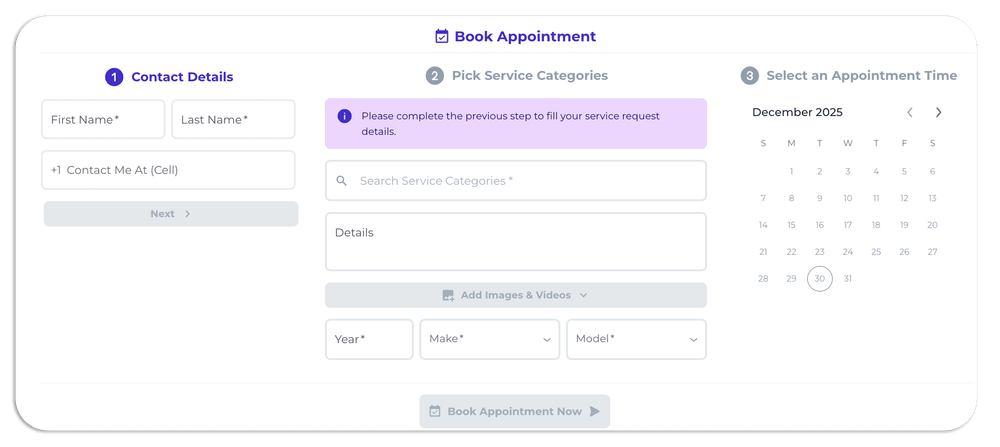The width and height of the screenshot is (1000, 447).
Task: Expand the Add Images & Videos chevron
Action: [x=583, y=296]
